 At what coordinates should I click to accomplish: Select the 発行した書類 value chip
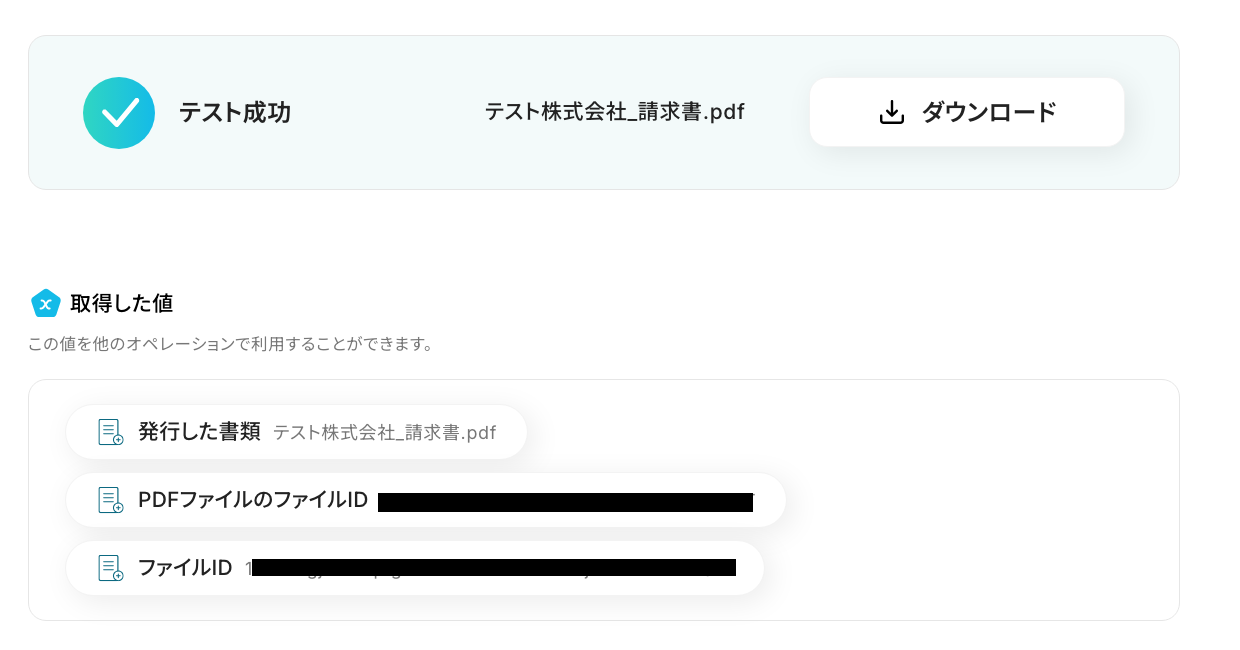click(296, 432)
